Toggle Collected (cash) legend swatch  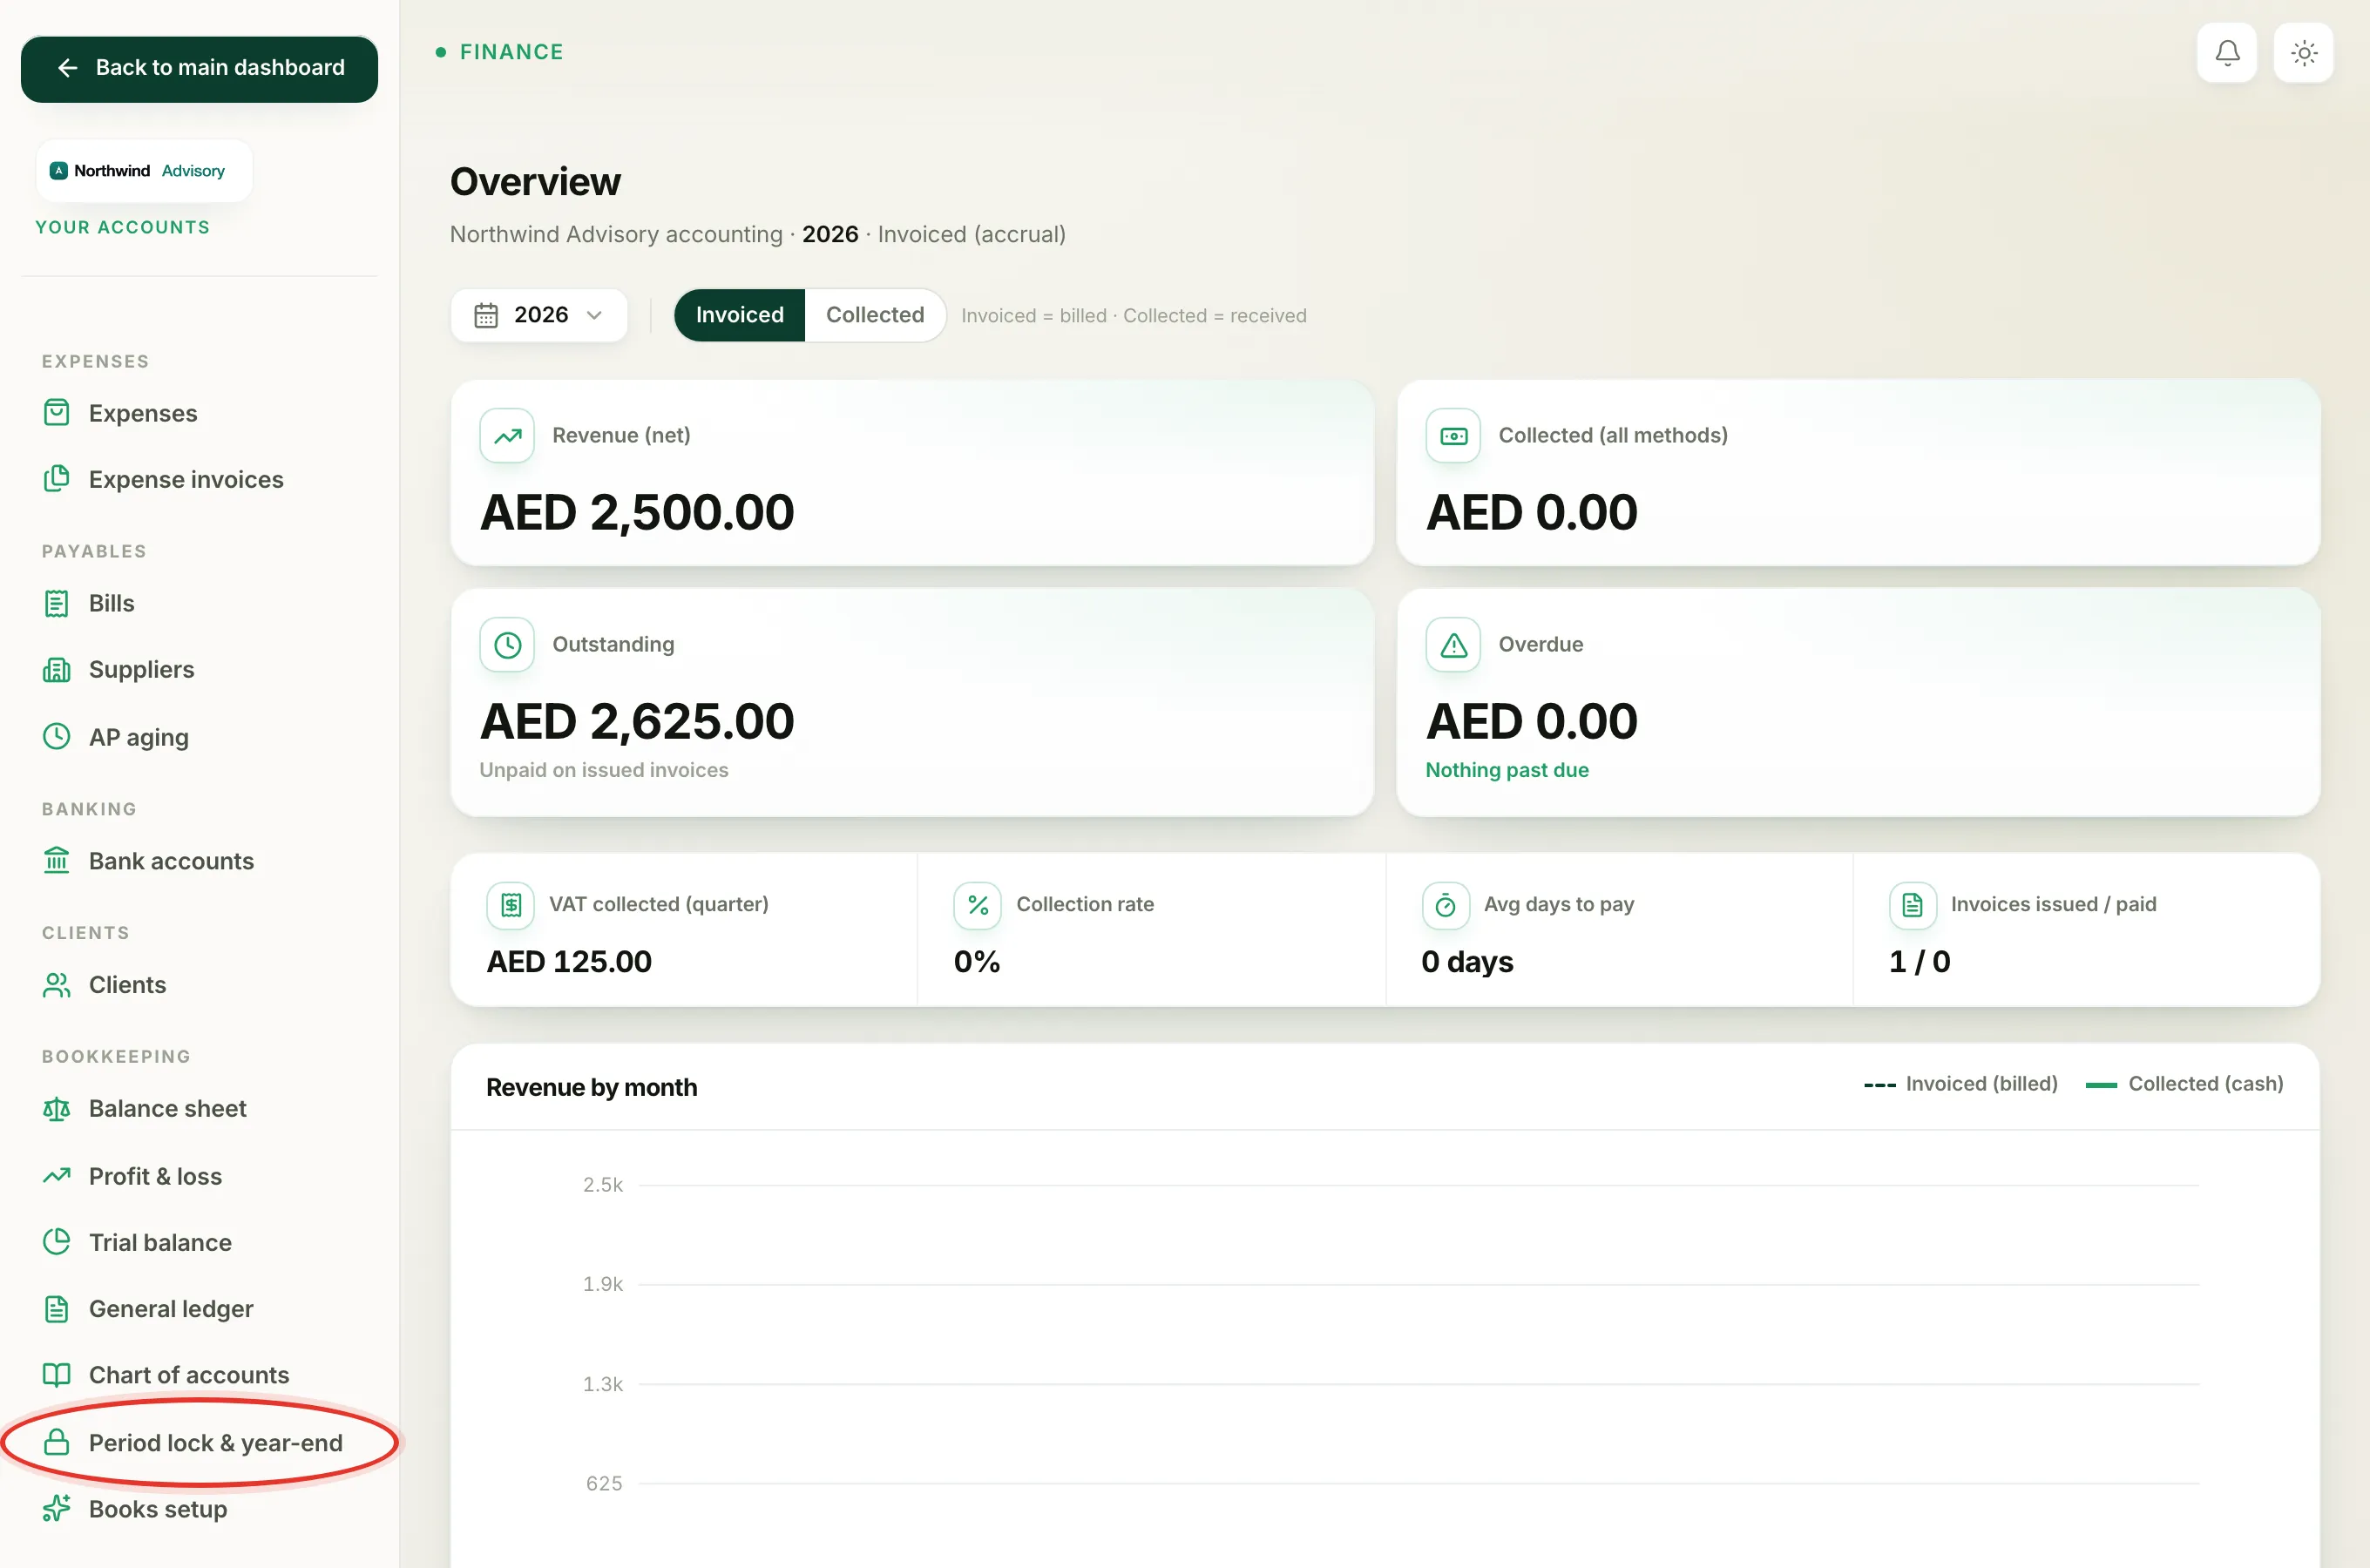pos(2100,1085)
